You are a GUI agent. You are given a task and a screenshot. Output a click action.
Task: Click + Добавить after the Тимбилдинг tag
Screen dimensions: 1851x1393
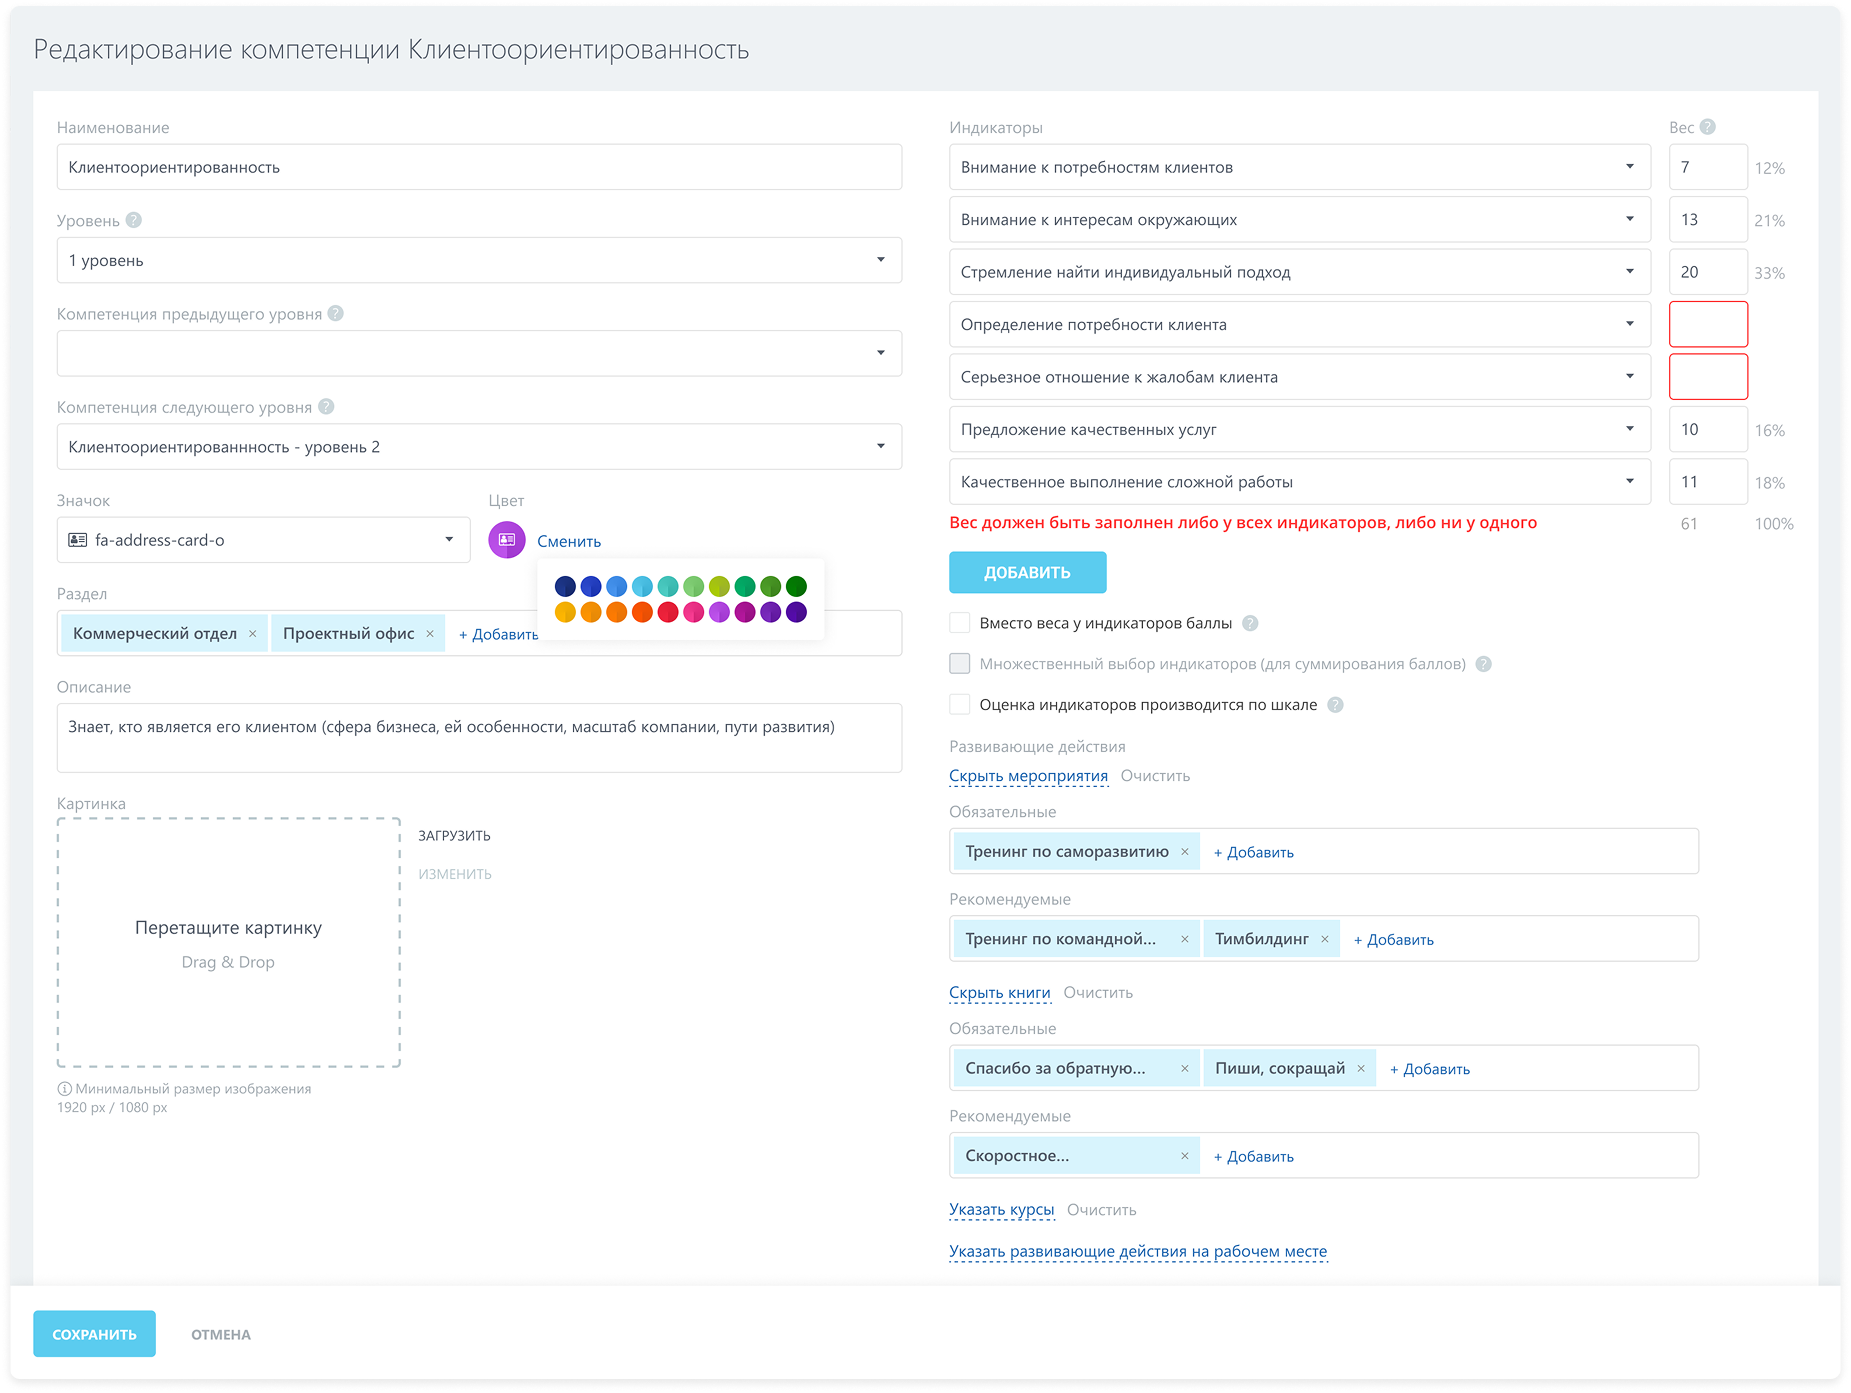pyautogui.click(x=1393, y=939)
